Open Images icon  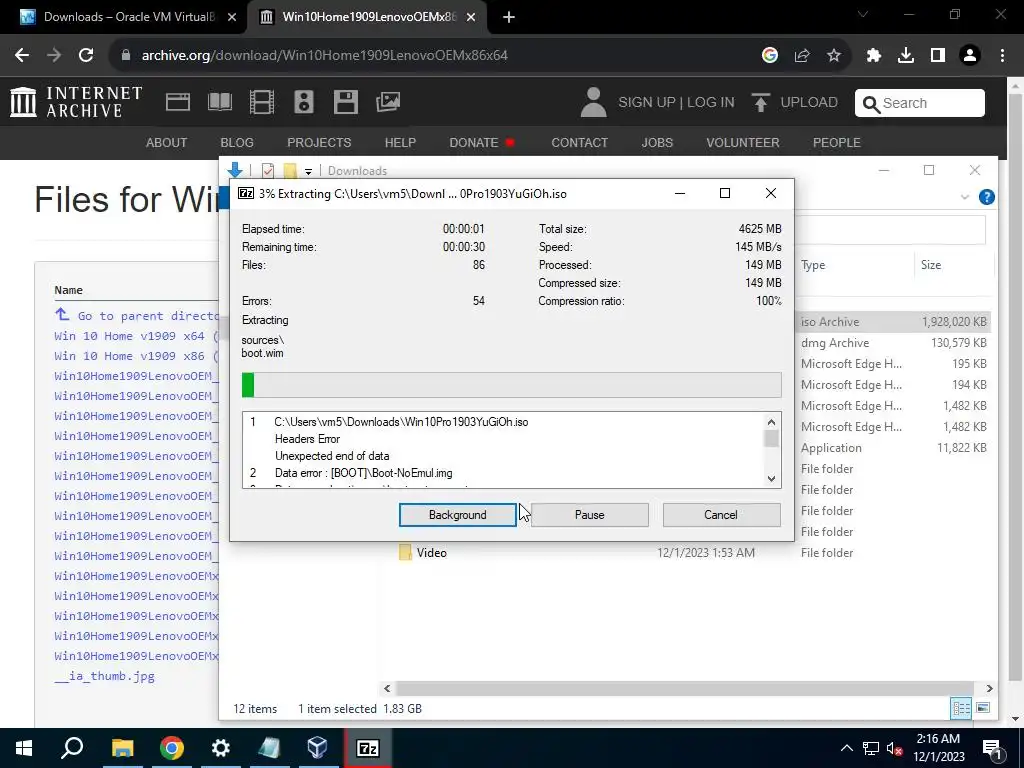[388, 102]
